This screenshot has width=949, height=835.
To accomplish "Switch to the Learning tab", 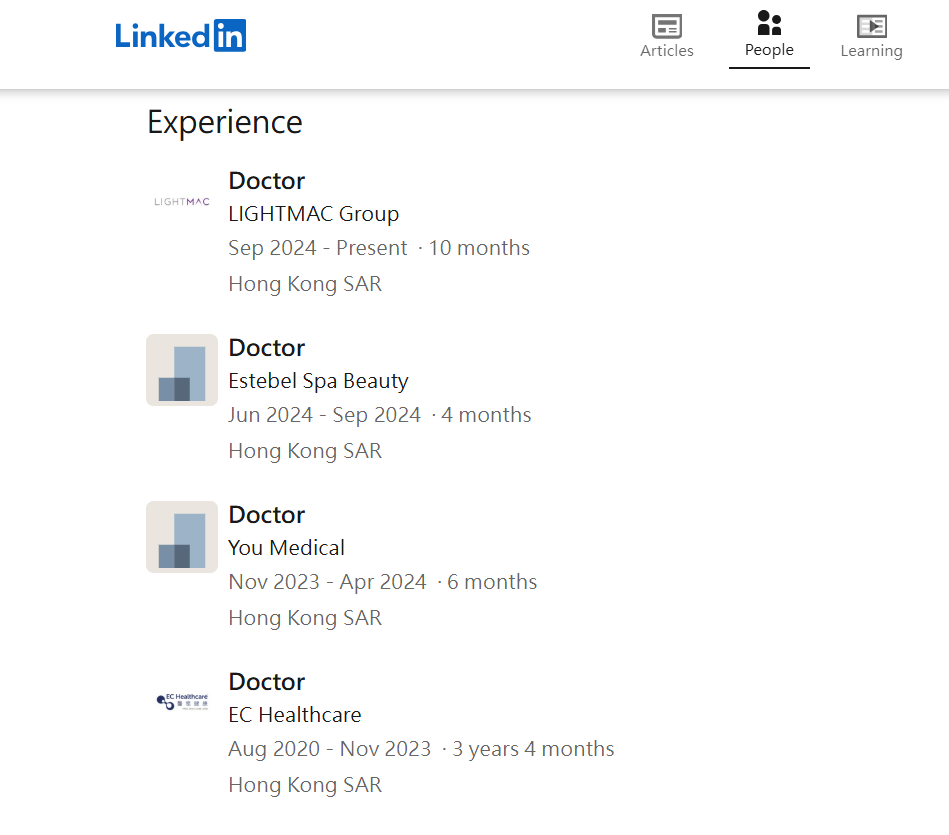I will (871, 37).
